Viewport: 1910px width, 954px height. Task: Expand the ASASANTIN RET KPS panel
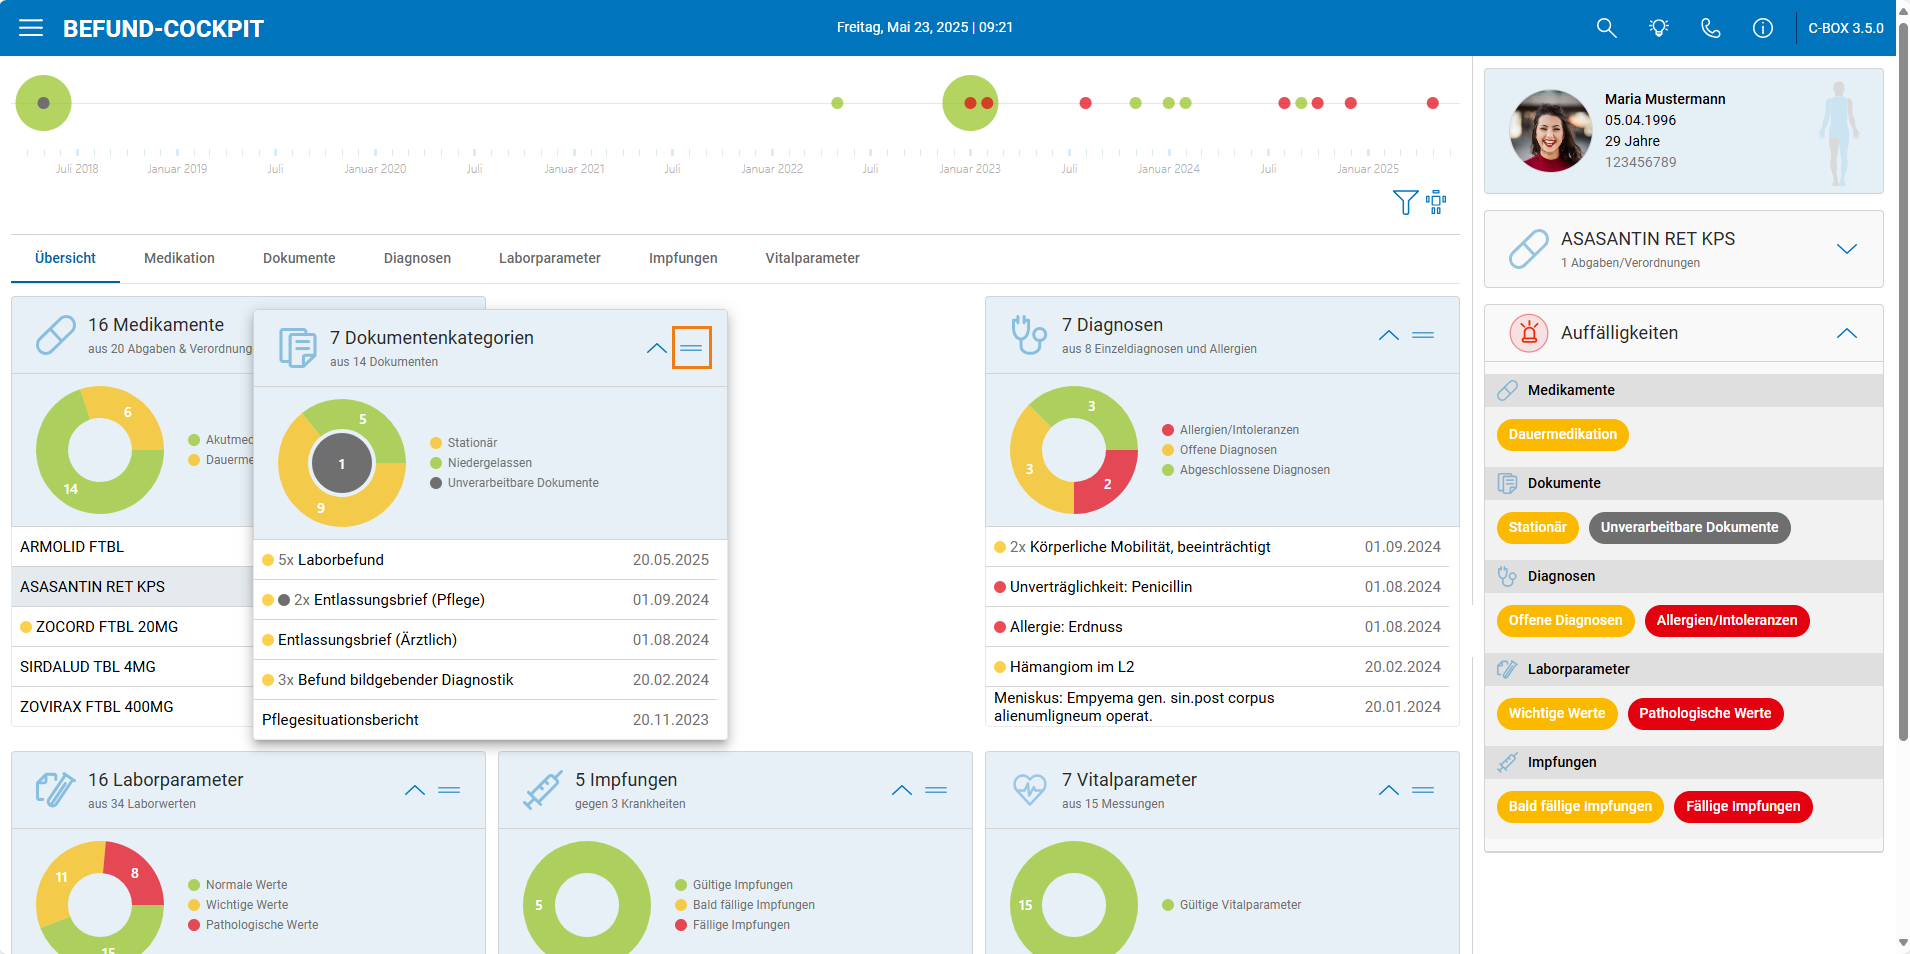[x=1846, y=249]
